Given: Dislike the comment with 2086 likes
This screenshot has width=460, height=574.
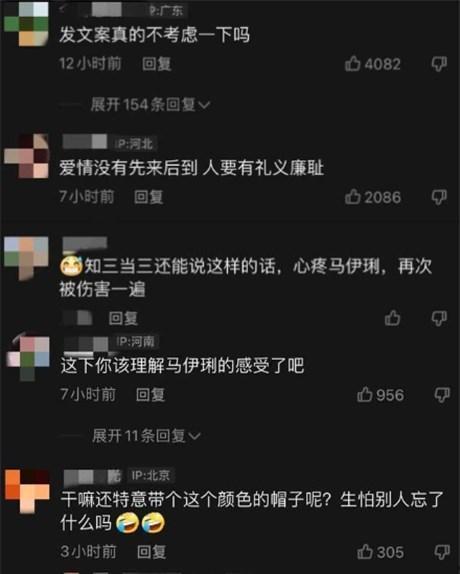Looking at the screenshot, I should (439, 197).
